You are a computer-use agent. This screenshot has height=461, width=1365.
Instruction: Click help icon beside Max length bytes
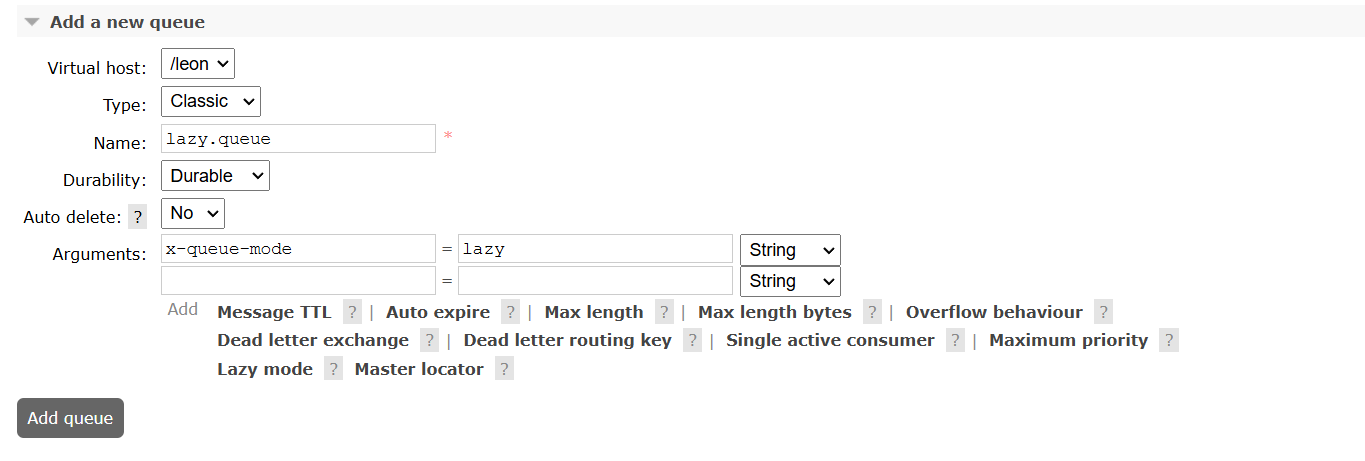873,312
